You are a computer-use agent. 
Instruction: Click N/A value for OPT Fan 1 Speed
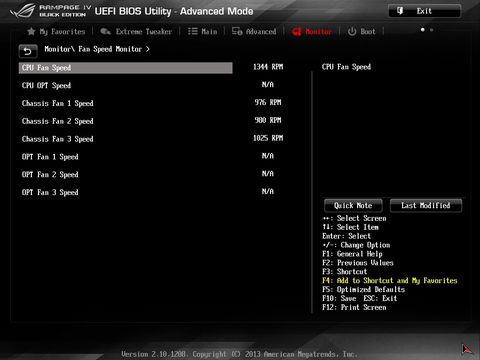click(268, 156)
